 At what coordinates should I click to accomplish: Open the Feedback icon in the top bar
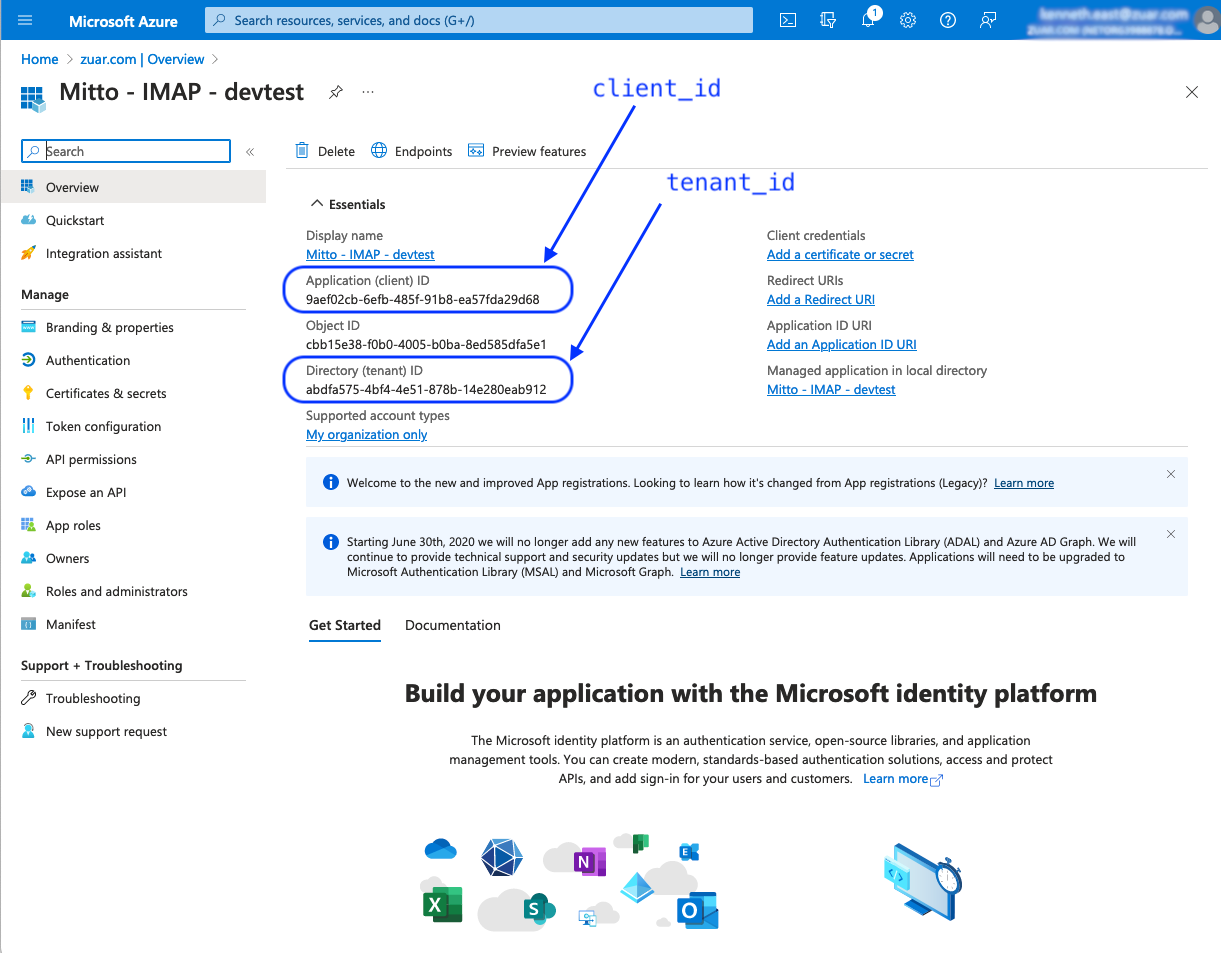tap(988, 20)
